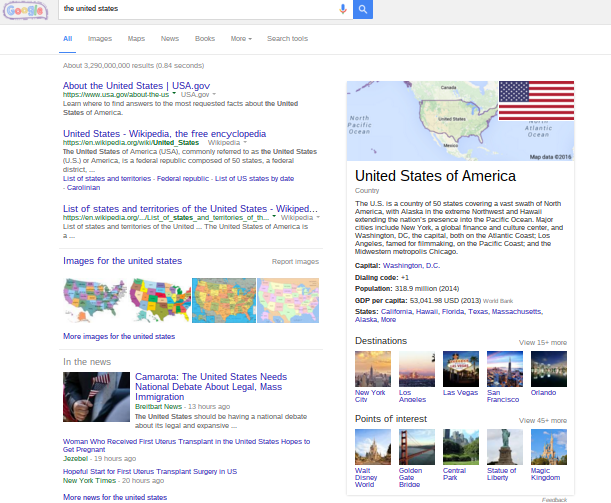611x503 pixels.
Task: Open Los Angeles destination thumbnail
Action: (417, 369)
